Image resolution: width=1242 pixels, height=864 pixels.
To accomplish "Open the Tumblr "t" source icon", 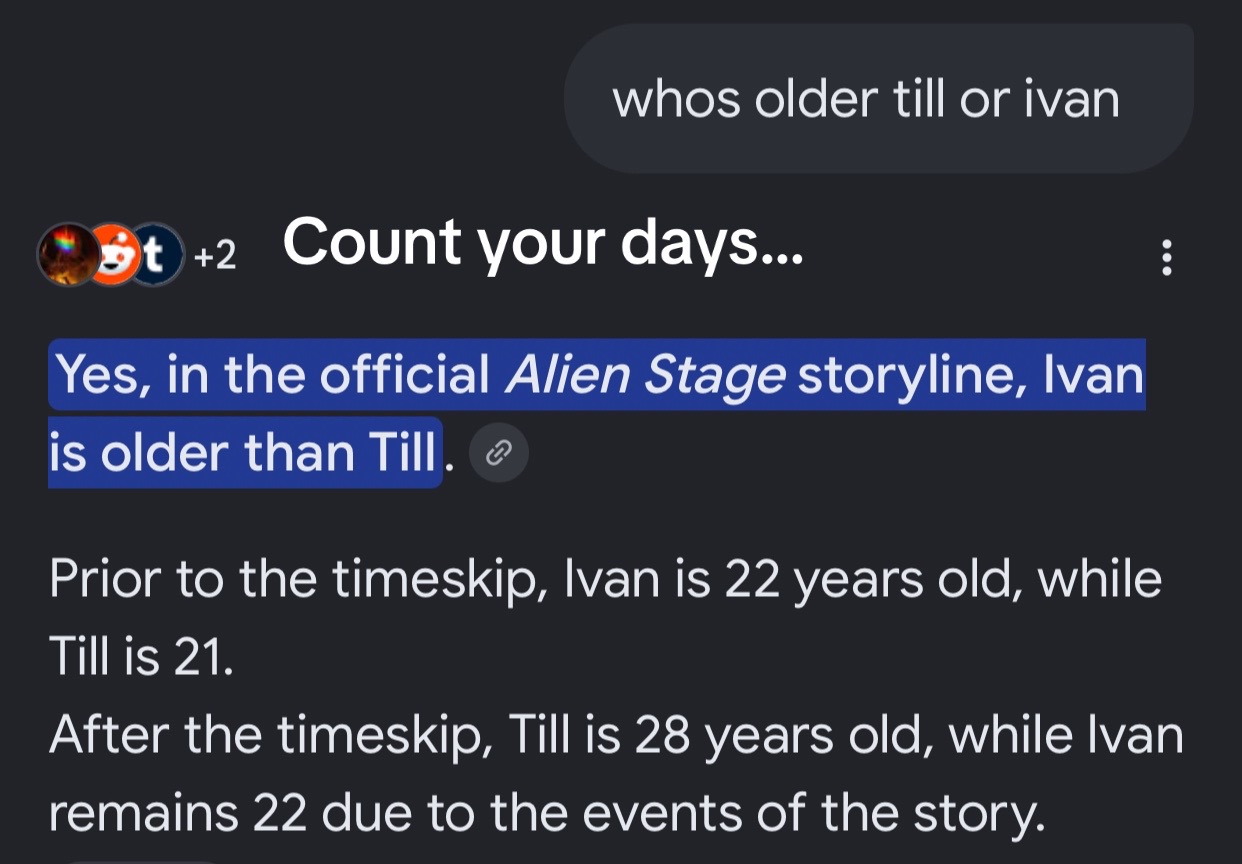I will 159,255.
